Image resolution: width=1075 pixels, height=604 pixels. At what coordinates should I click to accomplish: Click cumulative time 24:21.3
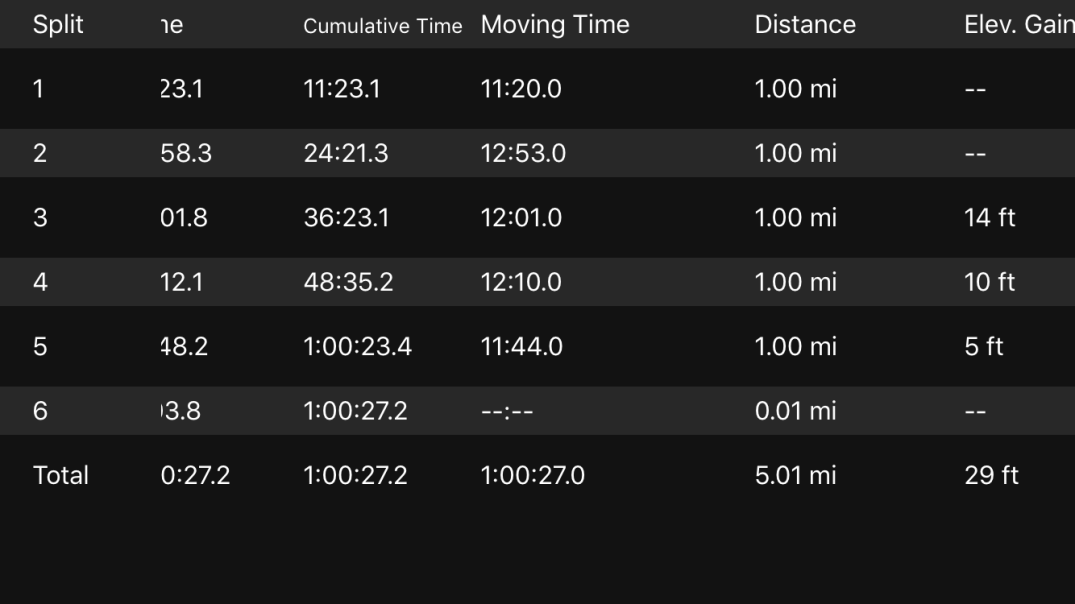pos(348,154)
